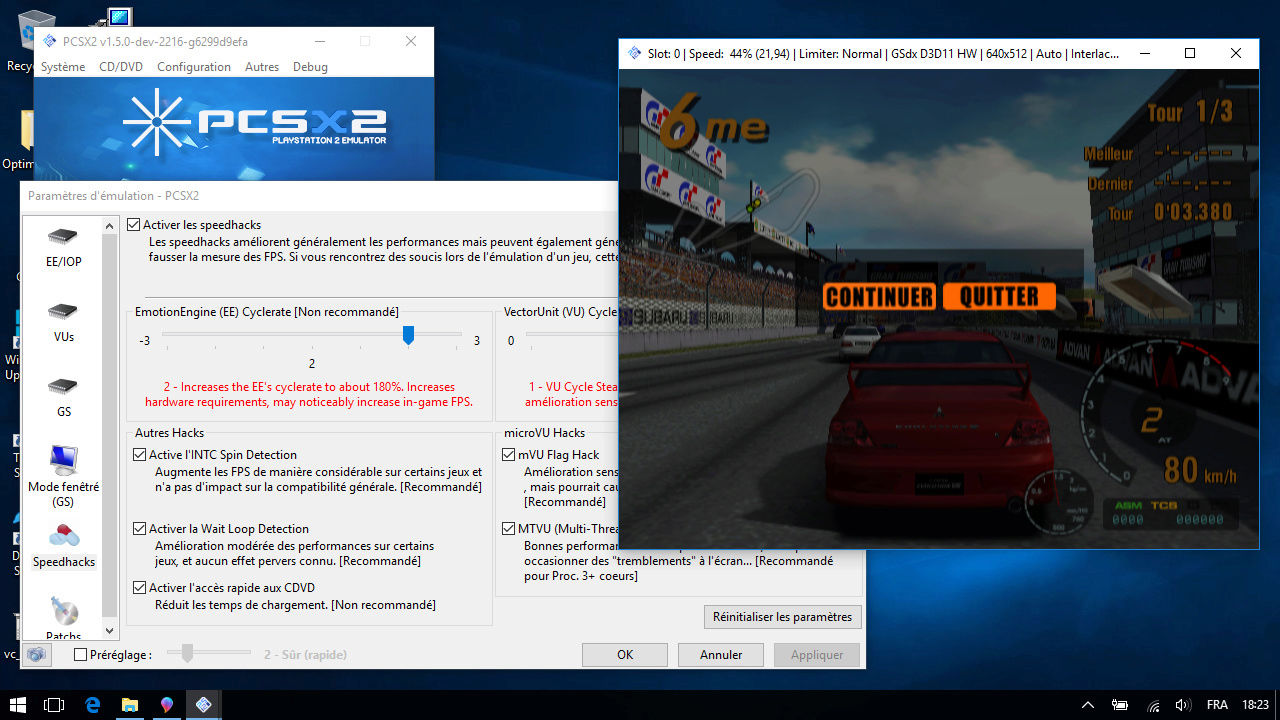Select the Speedhacks settings page

(63, 546)
